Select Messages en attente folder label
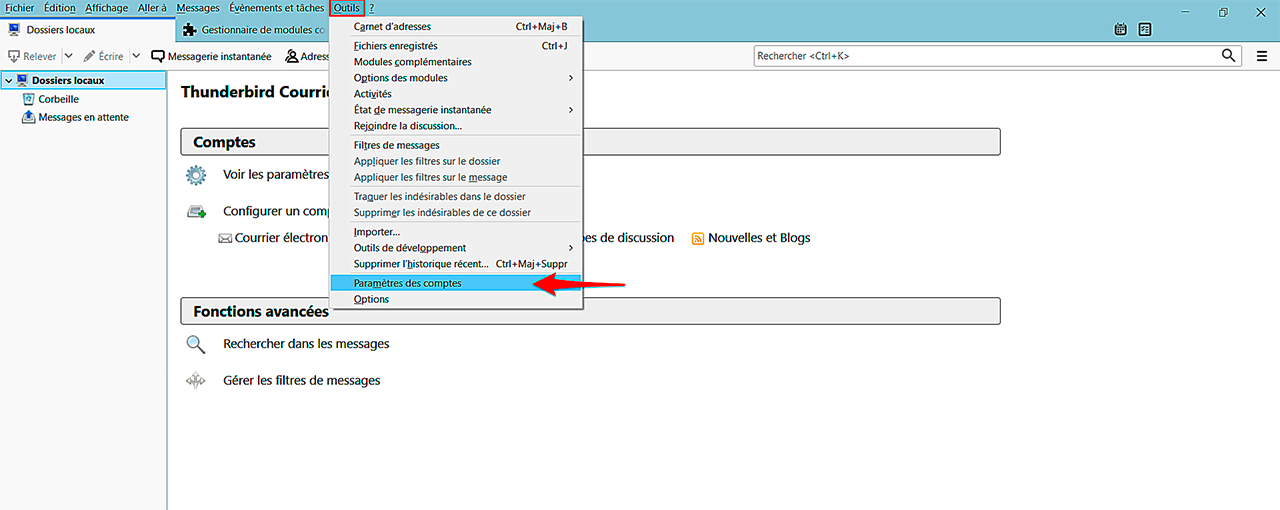Screen dimensions: 1280x510 (83, 117)
